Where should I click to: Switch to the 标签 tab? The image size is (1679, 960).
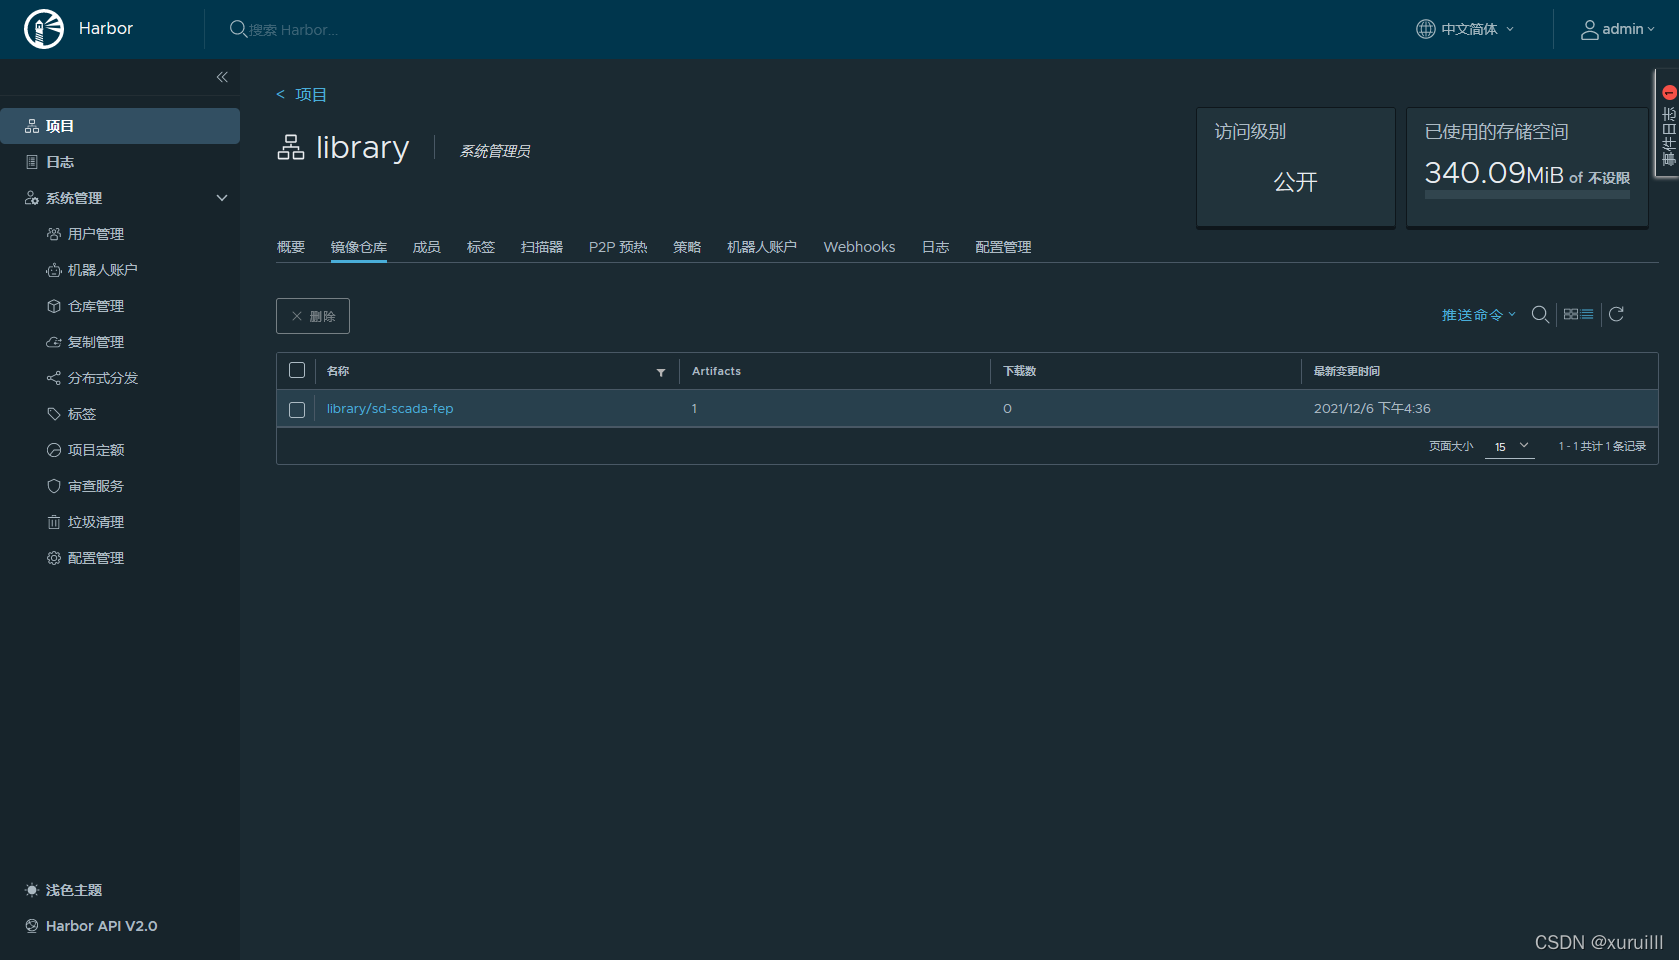point(481,247)
